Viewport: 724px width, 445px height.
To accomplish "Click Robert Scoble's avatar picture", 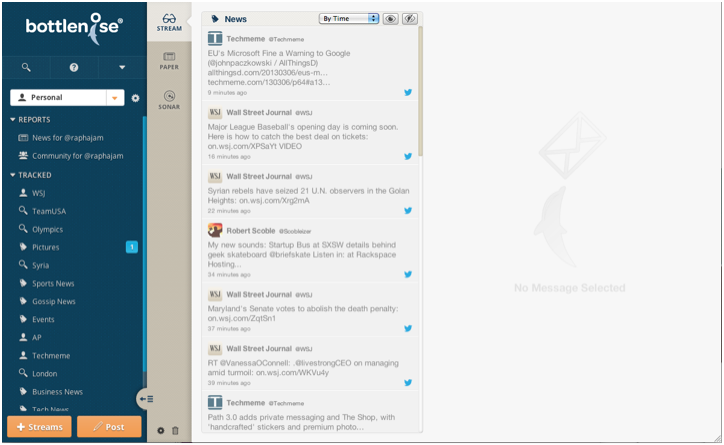I will pyautogui.click(x=215, y=230).
